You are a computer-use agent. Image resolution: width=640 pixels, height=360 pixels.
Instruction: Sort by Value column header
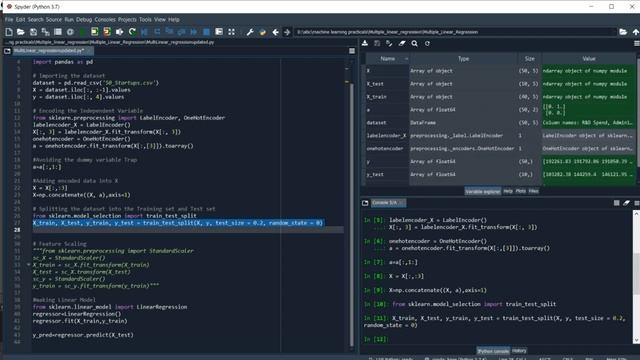[589, 59]
